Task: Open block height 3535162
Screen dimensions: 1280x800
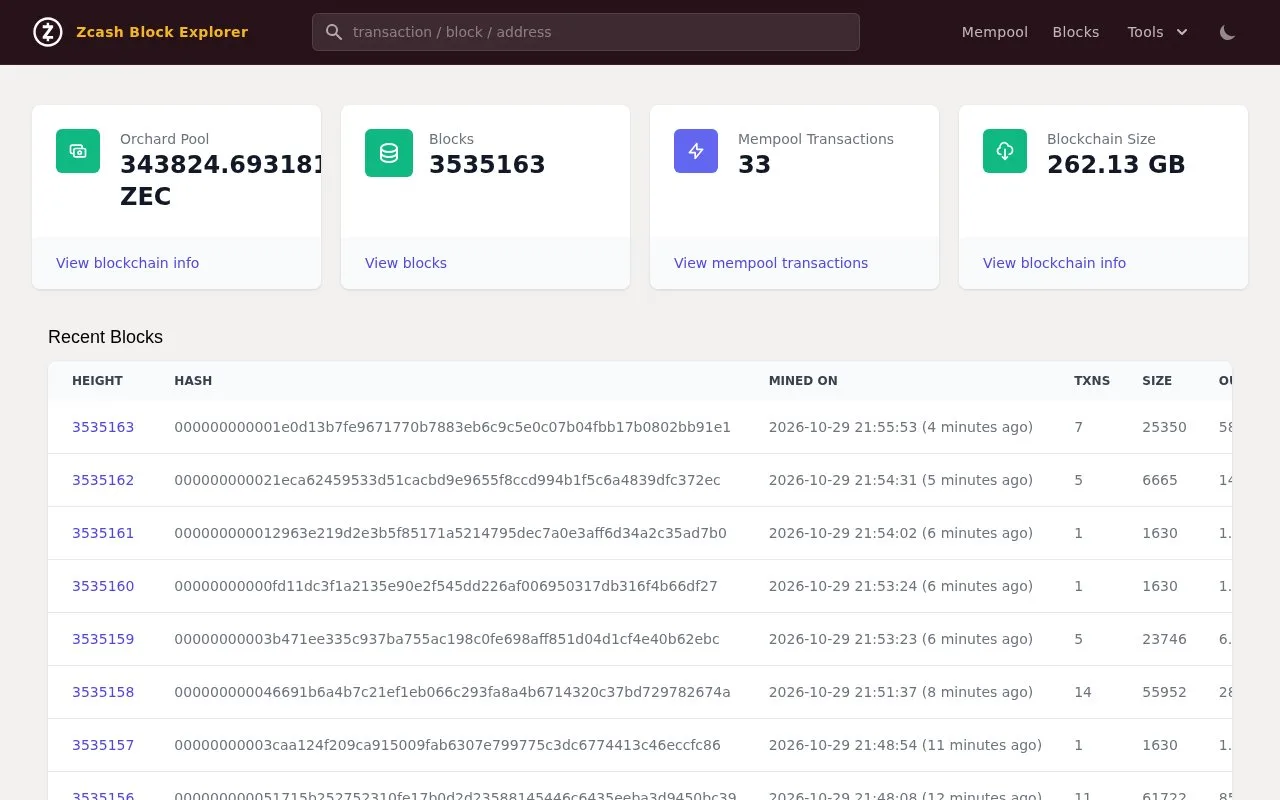Action: [x=103, y=480]
